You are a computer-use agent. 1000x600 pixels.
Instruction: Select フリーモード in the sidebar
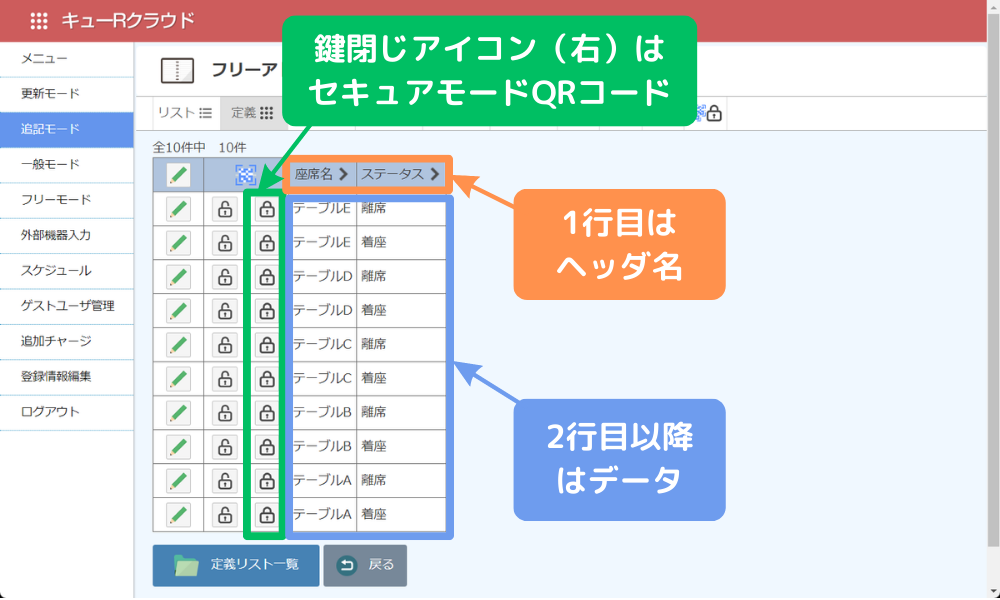point(66,200)
